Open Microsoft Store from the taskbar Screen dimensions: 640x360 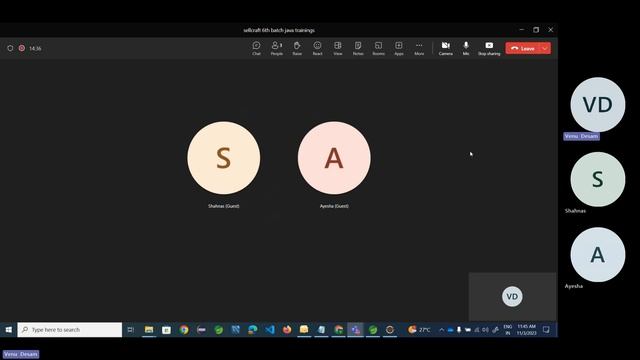pyautogui.click(x=166, y=330)
